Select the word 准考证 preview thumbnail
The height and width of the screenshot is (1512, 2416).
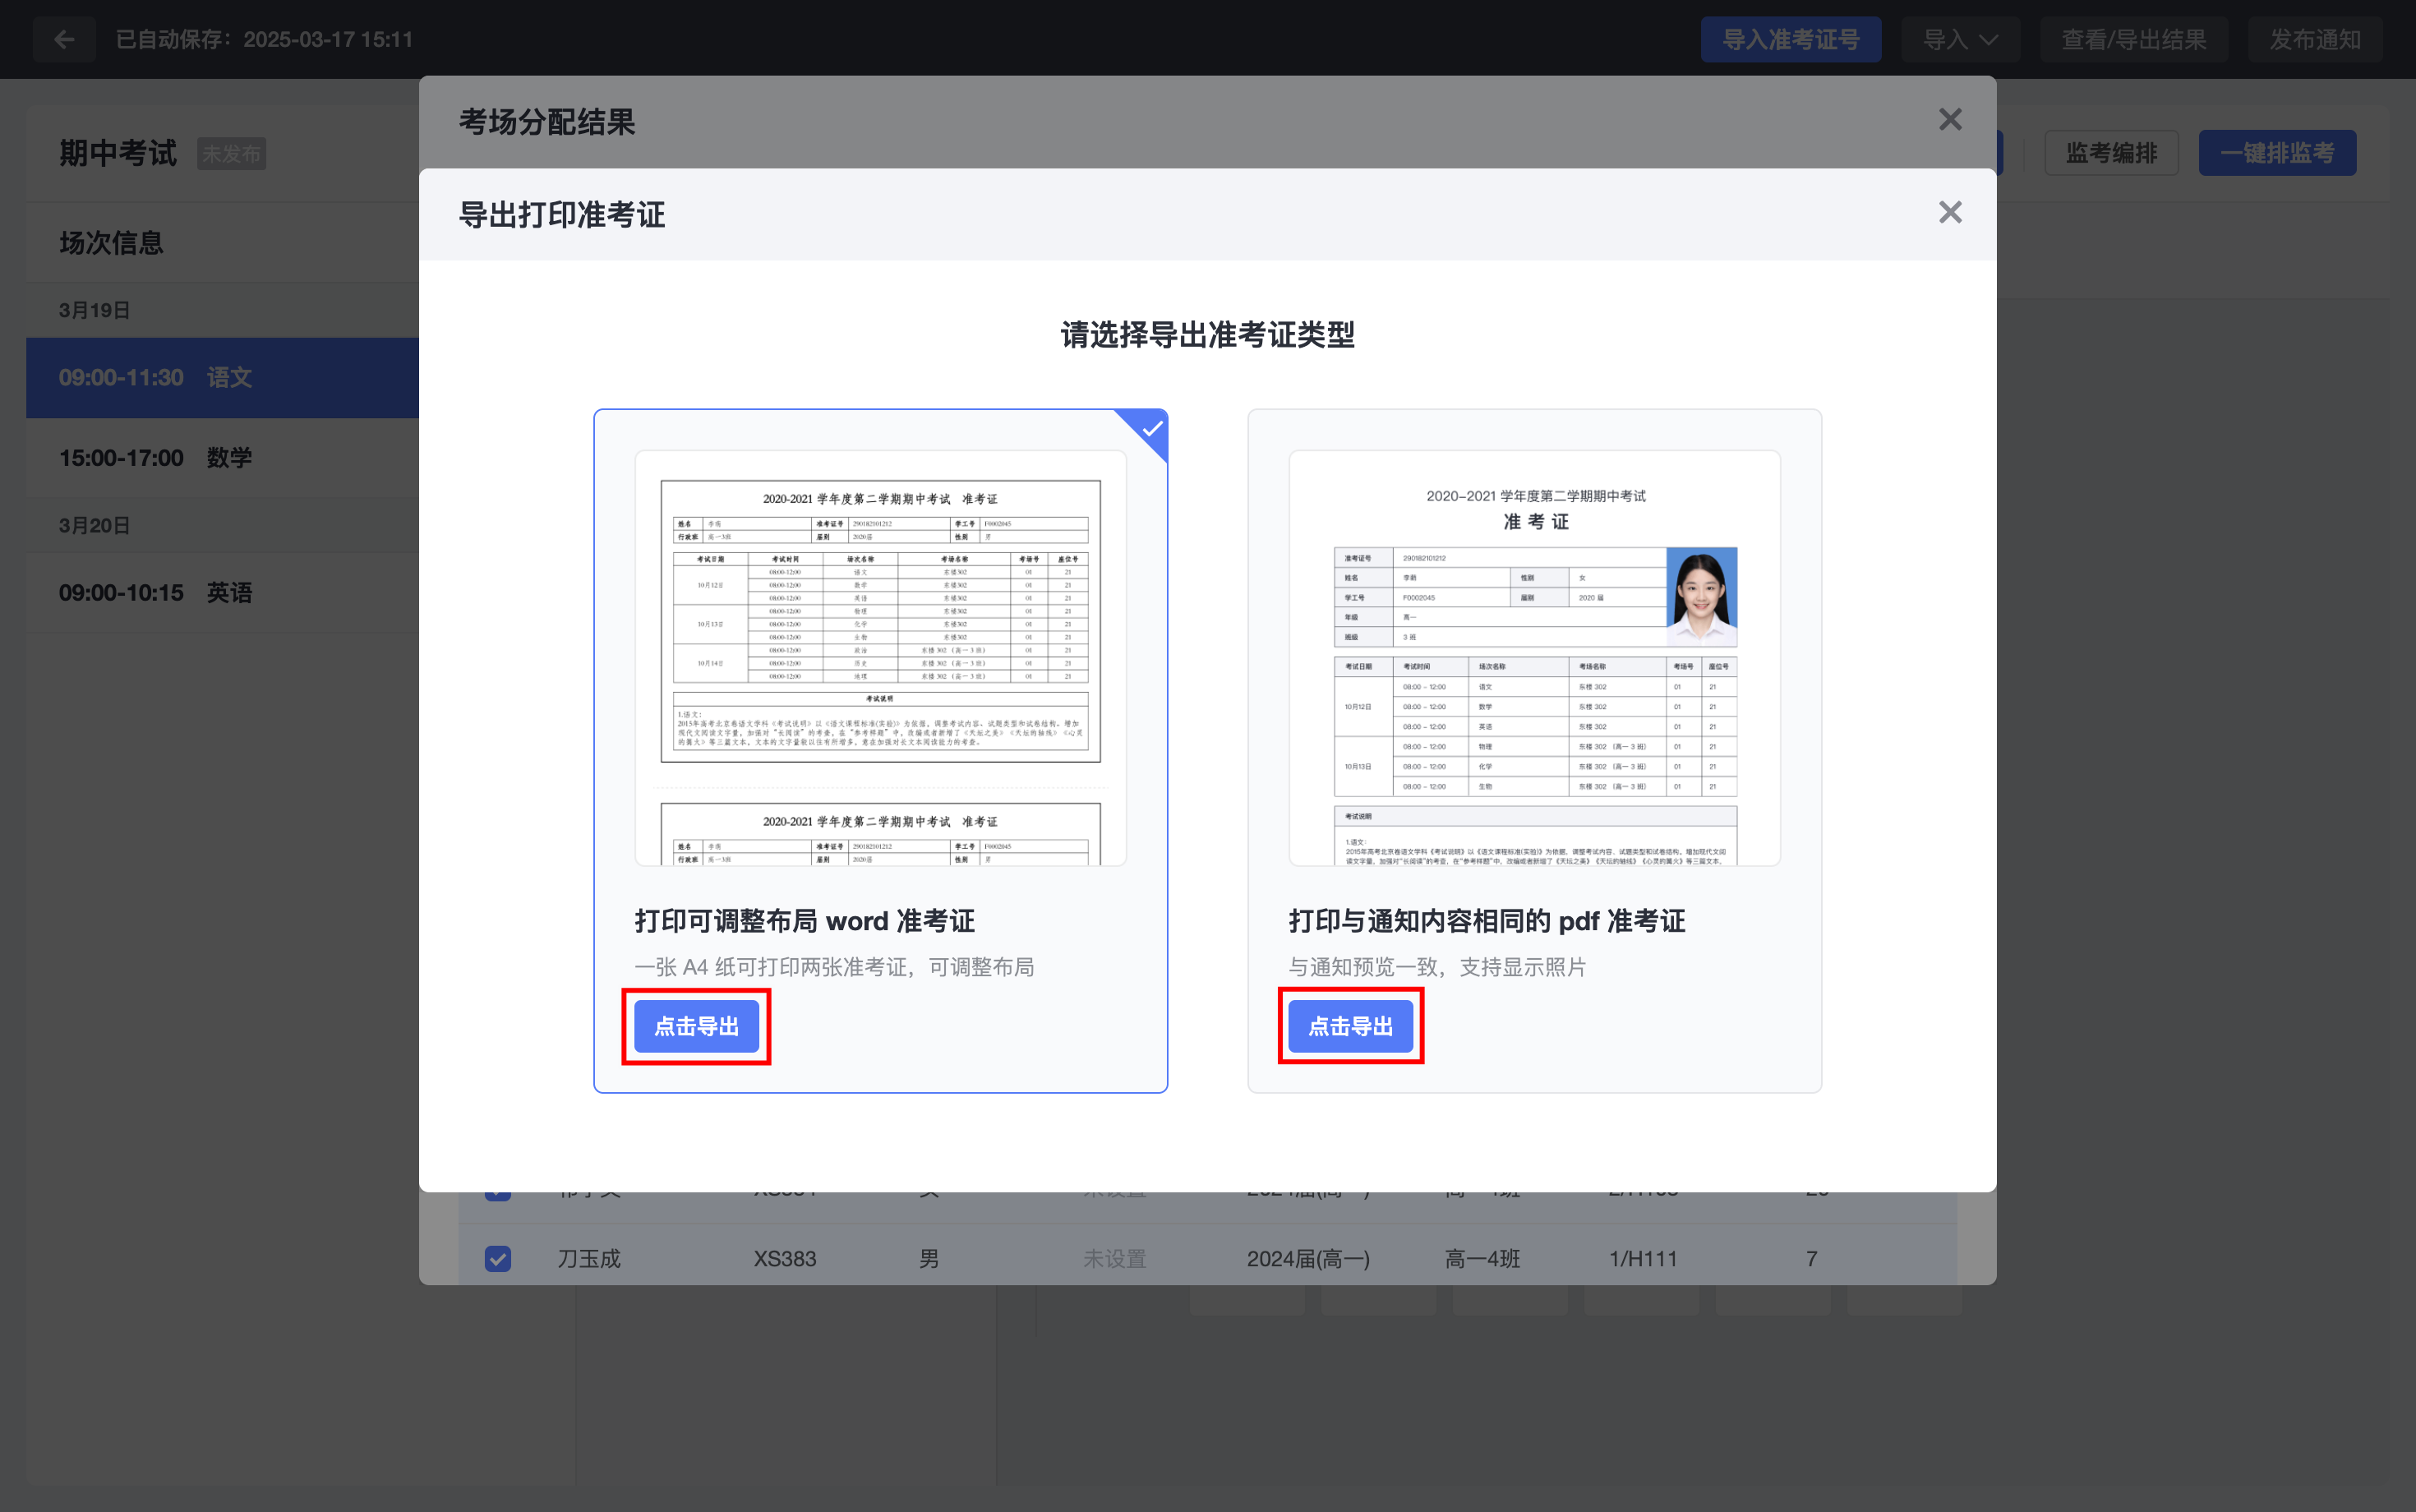880,658
